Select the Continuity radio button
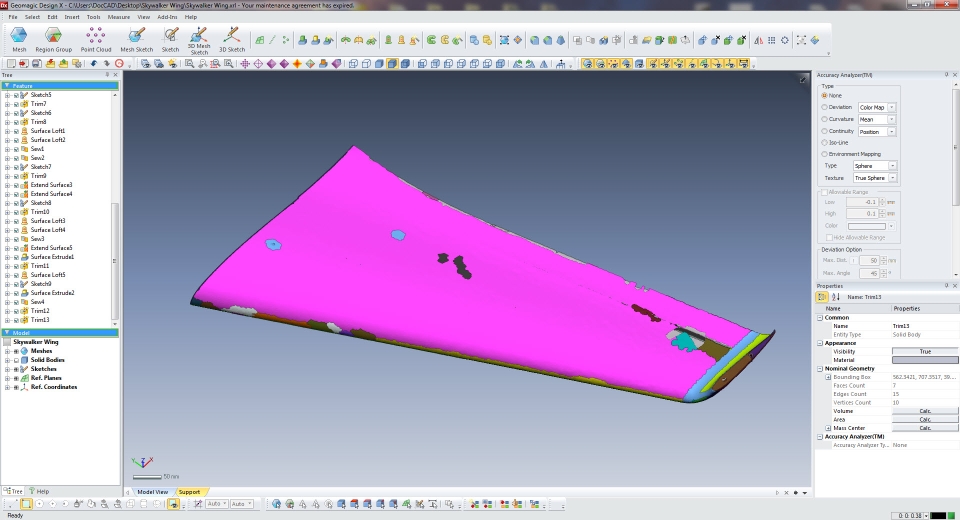Viewport: 960px width, 520px height. [x=825, y=131]
